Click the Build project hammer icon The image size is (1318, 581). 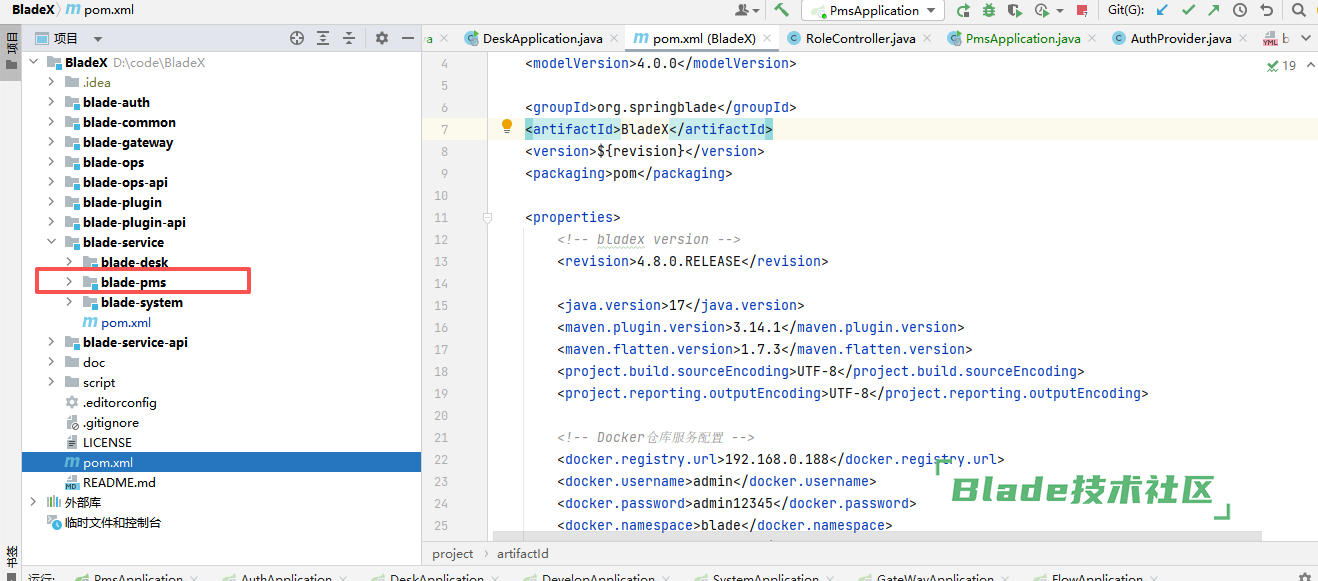pyautogui.click(x=781, y=10)
